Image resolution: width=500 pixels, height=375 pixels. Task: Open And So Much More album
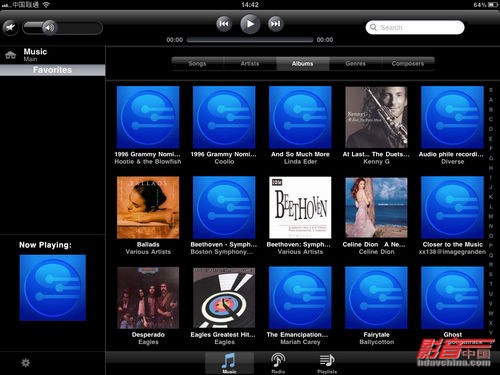click(300, 117)
